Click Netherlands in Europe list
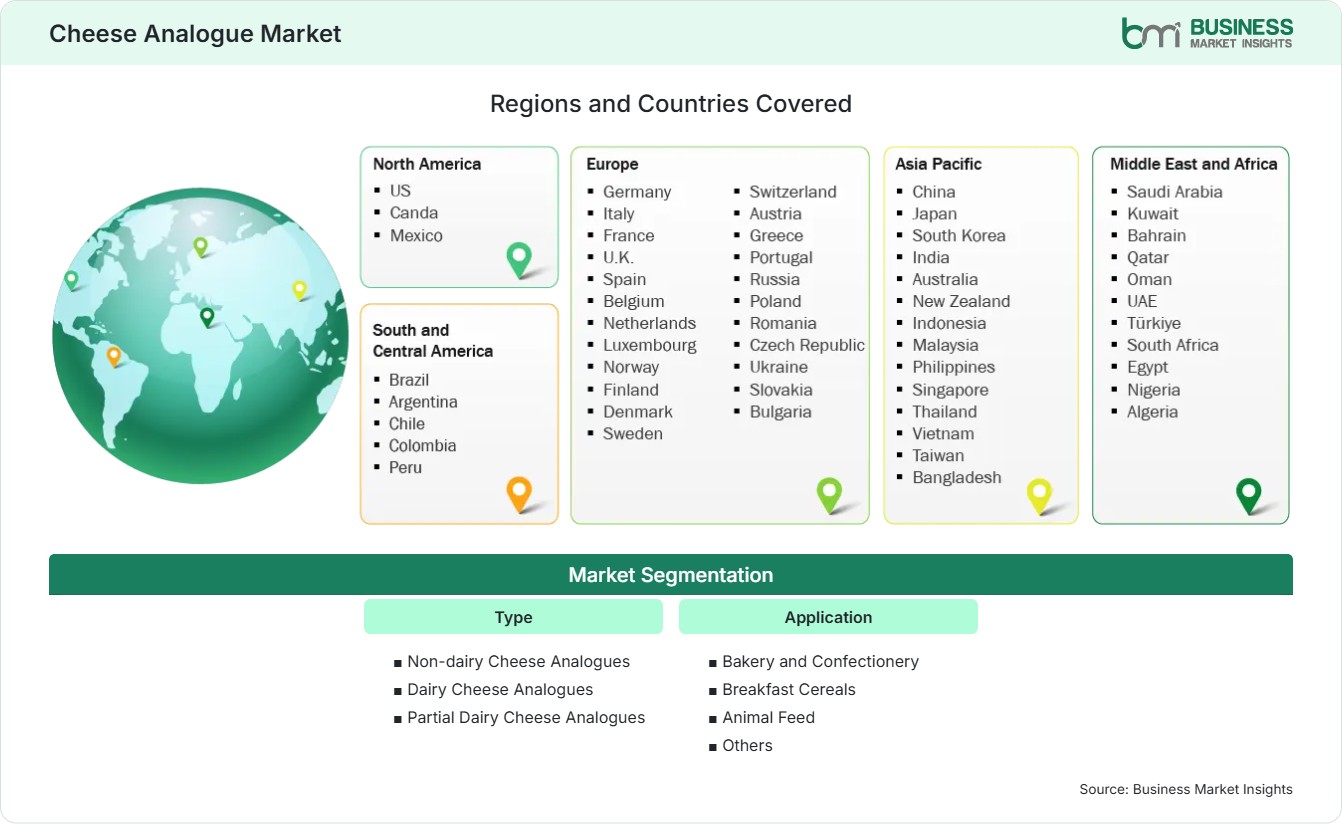Screen dimensions: 1342x824 click(x=649, y=323)
